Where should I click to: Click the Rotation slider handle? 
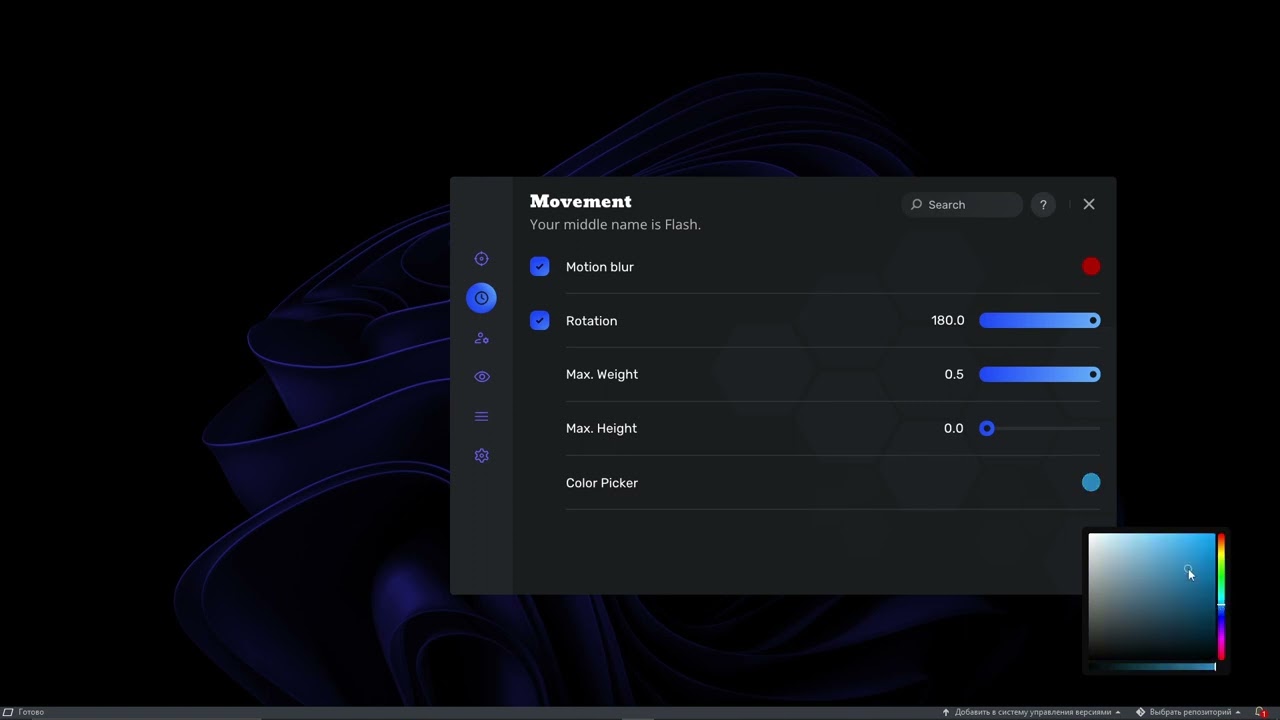coord(1094,321)
